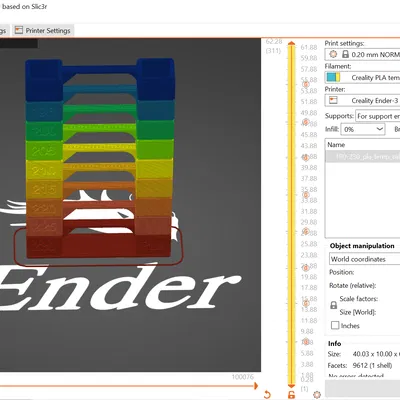Viewport: 400px width, 400px height.
Task: Click the 31.88 layer height label
Action: [309, 211]
